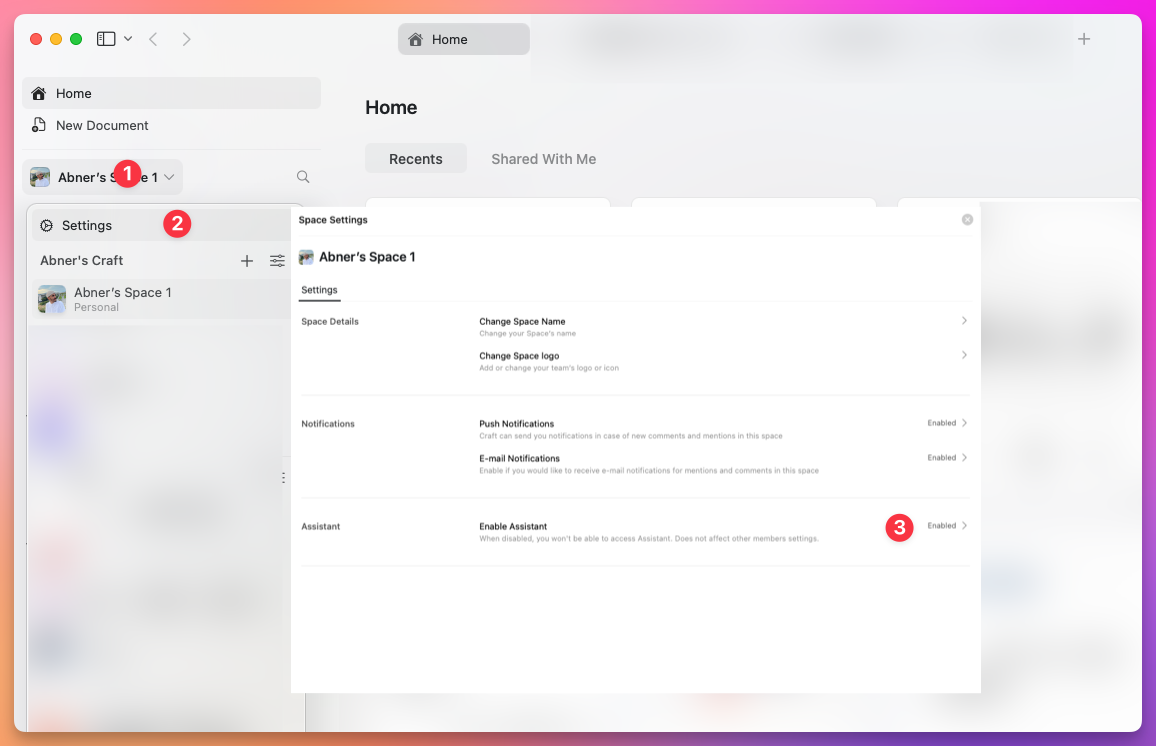Screen dimensions: 1156x746
Task: Click the Assistant section label
Action: tap(321, 526)
